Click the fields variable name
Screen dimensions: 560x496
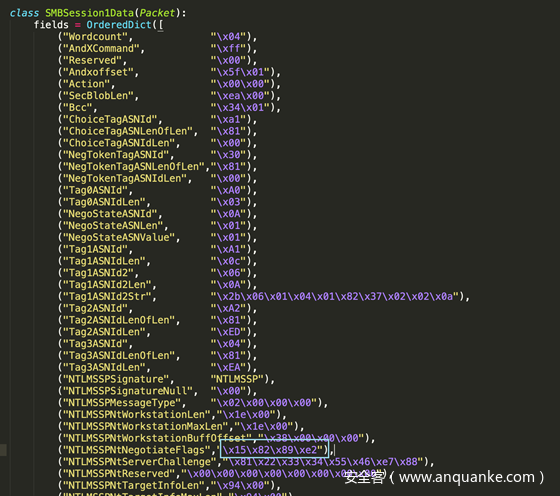(51, 25)
